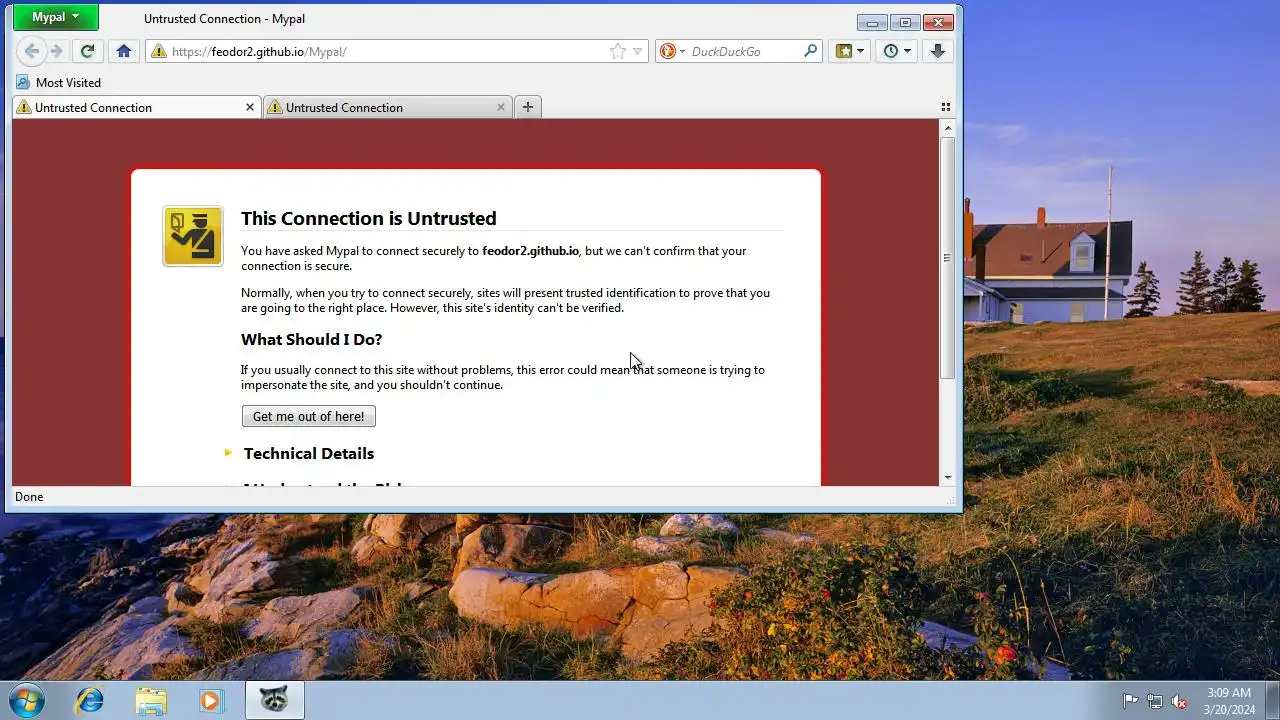The width and height of the screenshot is (1280, 720).
Task: Go back to the previous page
Action: (31, 51)
